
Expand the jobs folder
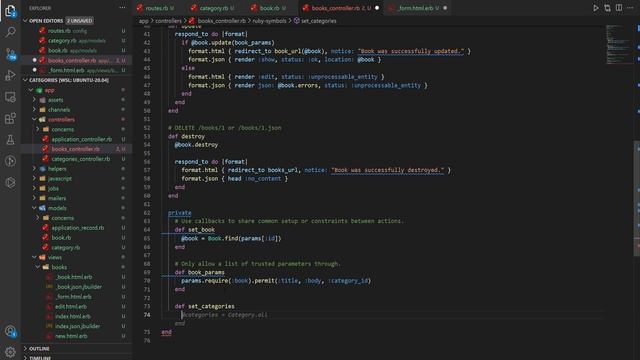[x=35, y=188]
